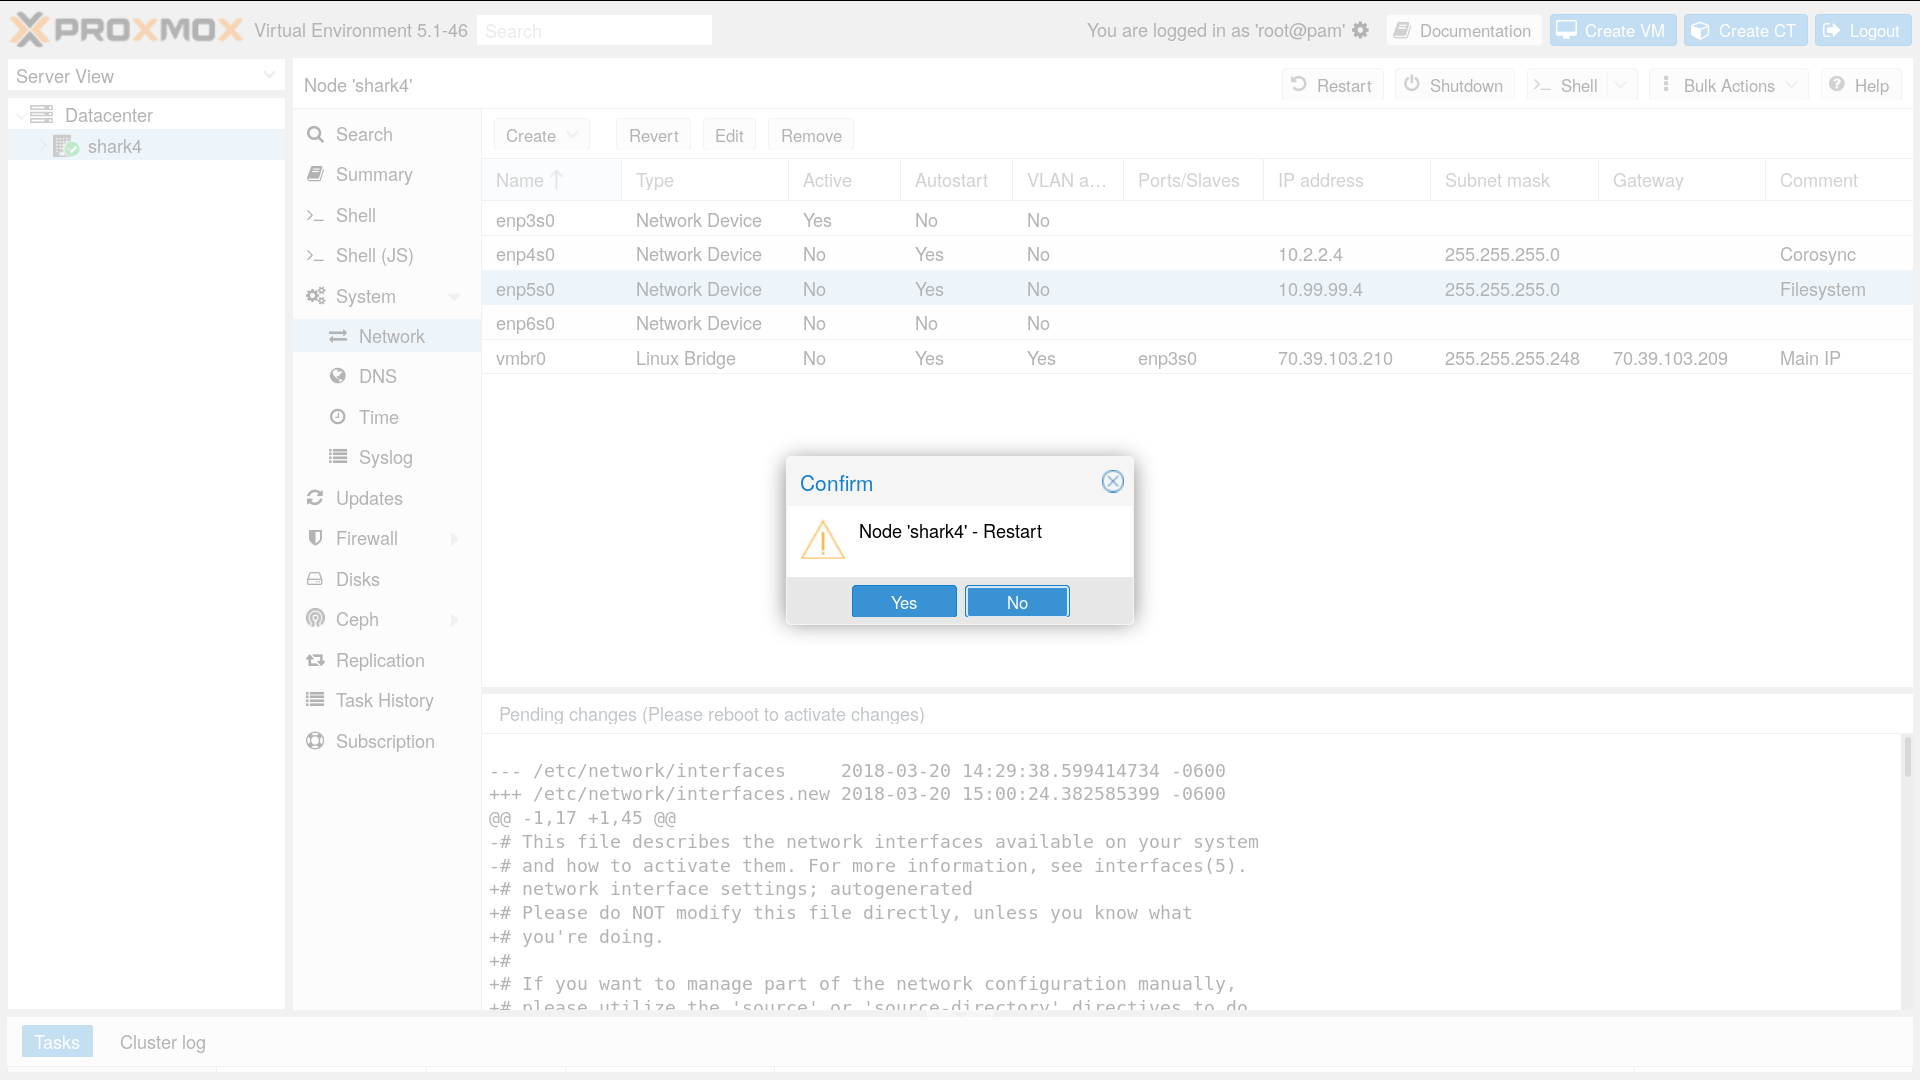Click the Ceph icon
The image size is (1920, 1080).
click(315, 619)
